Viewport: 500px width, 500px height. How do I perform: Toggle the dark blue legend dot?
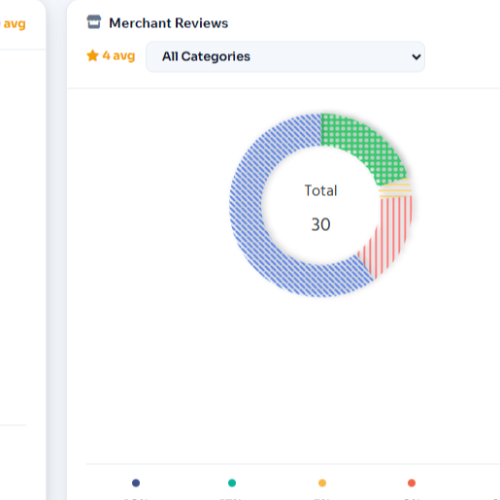[136, 483]
